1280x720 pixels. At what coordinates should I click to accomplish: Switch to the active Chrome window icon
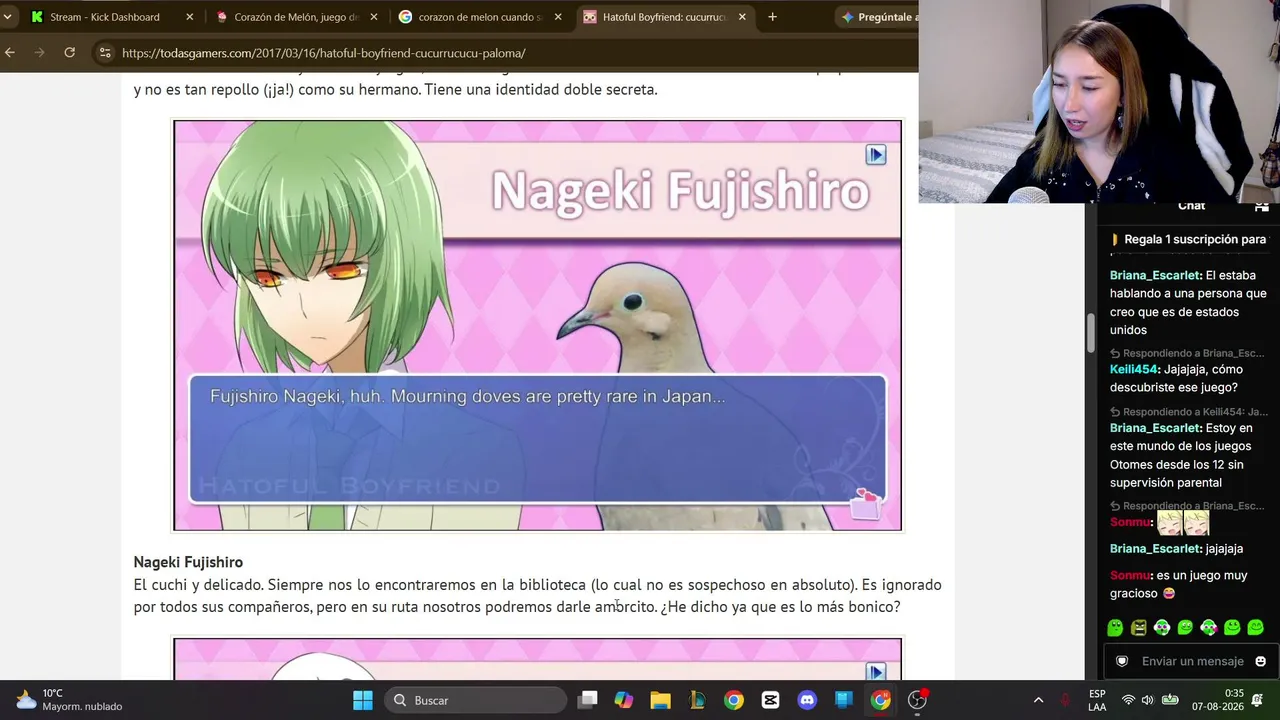880,700
